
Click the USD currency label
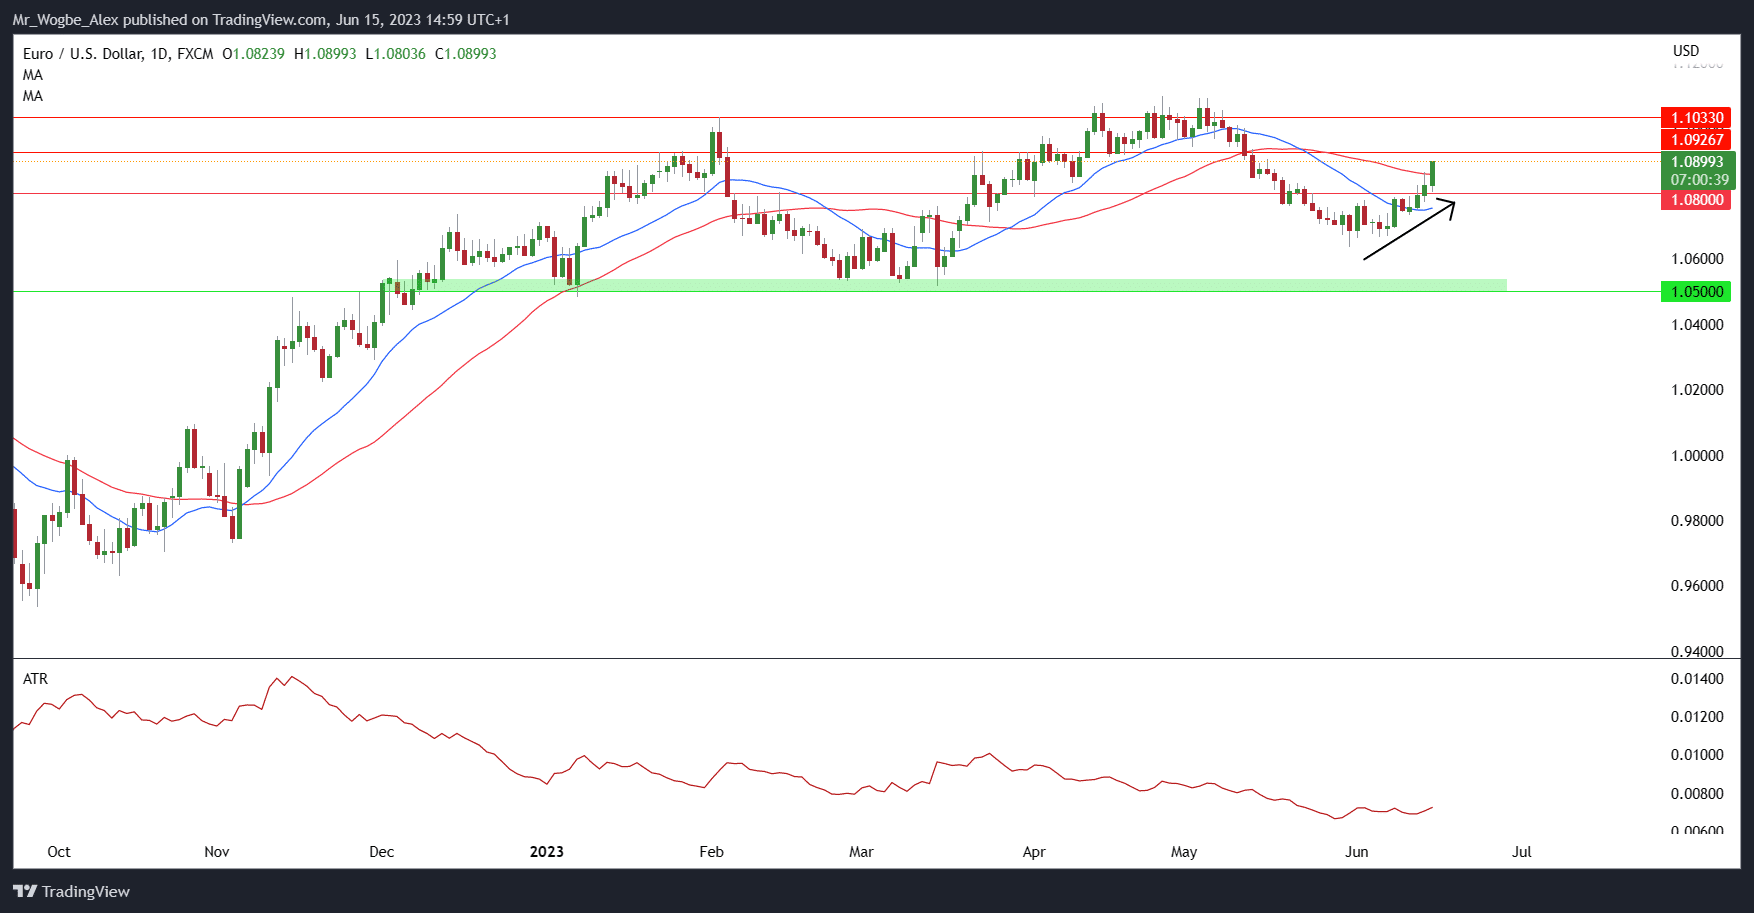1686,51
